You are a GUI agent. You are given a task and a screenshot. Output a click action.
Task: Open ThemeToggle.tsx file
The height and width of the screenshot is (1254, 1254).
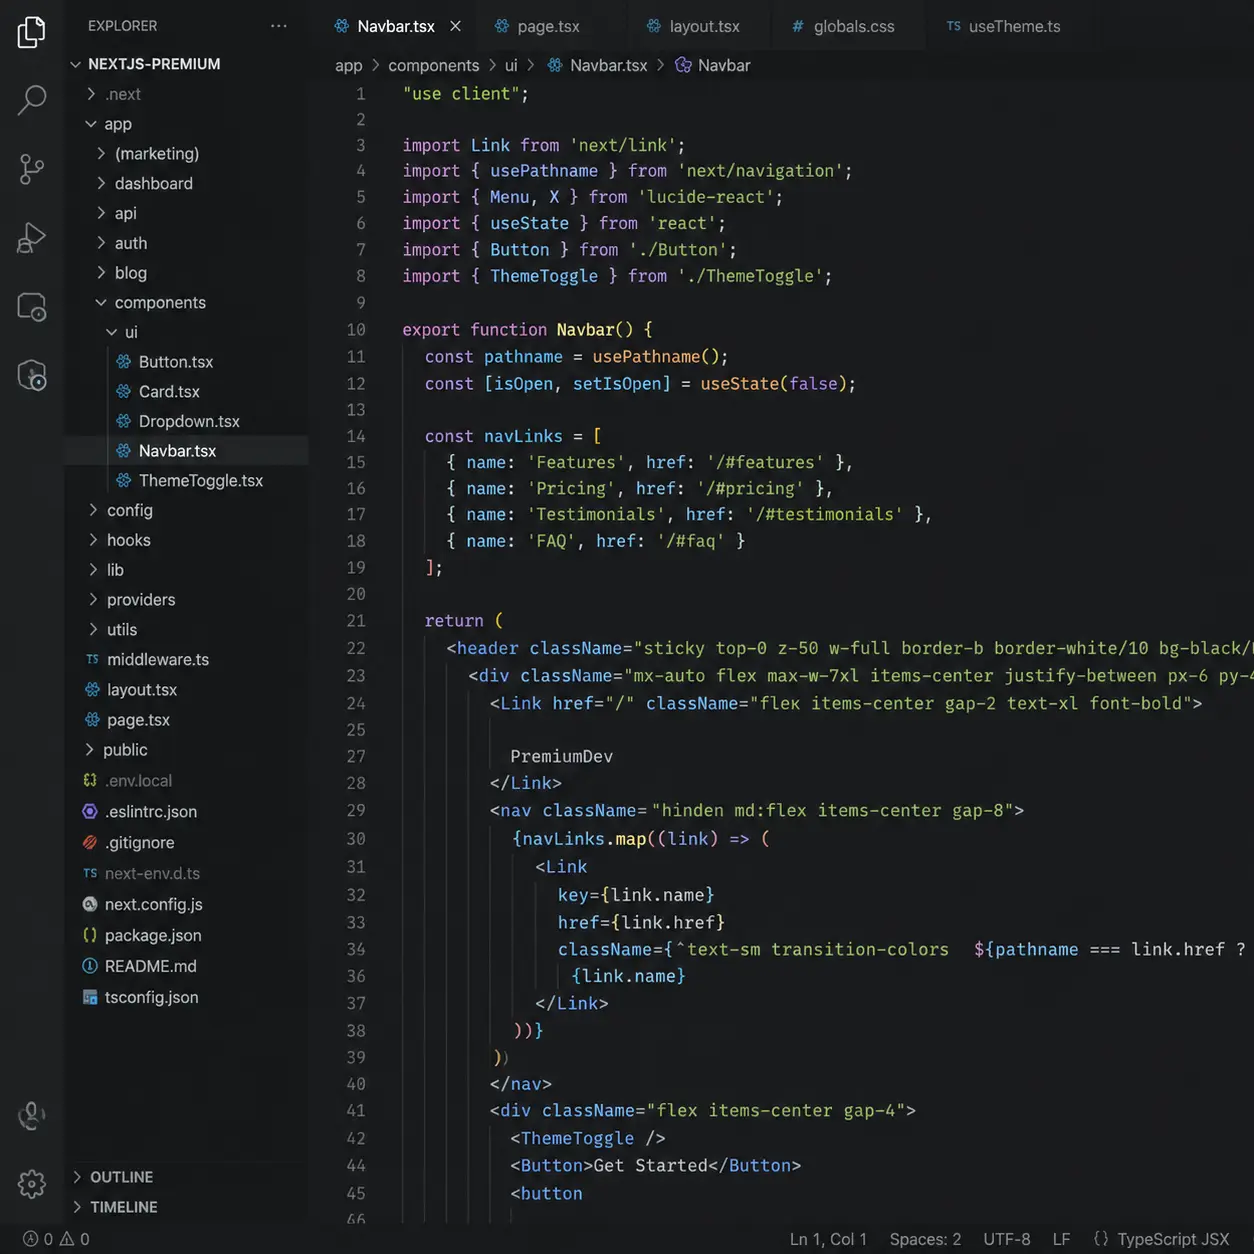(x=200, y=481)
